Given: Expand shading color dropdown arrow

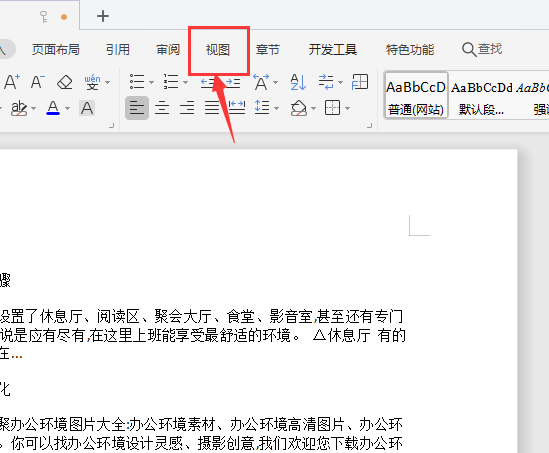Looking at the screenshot, I should [314, 109].
